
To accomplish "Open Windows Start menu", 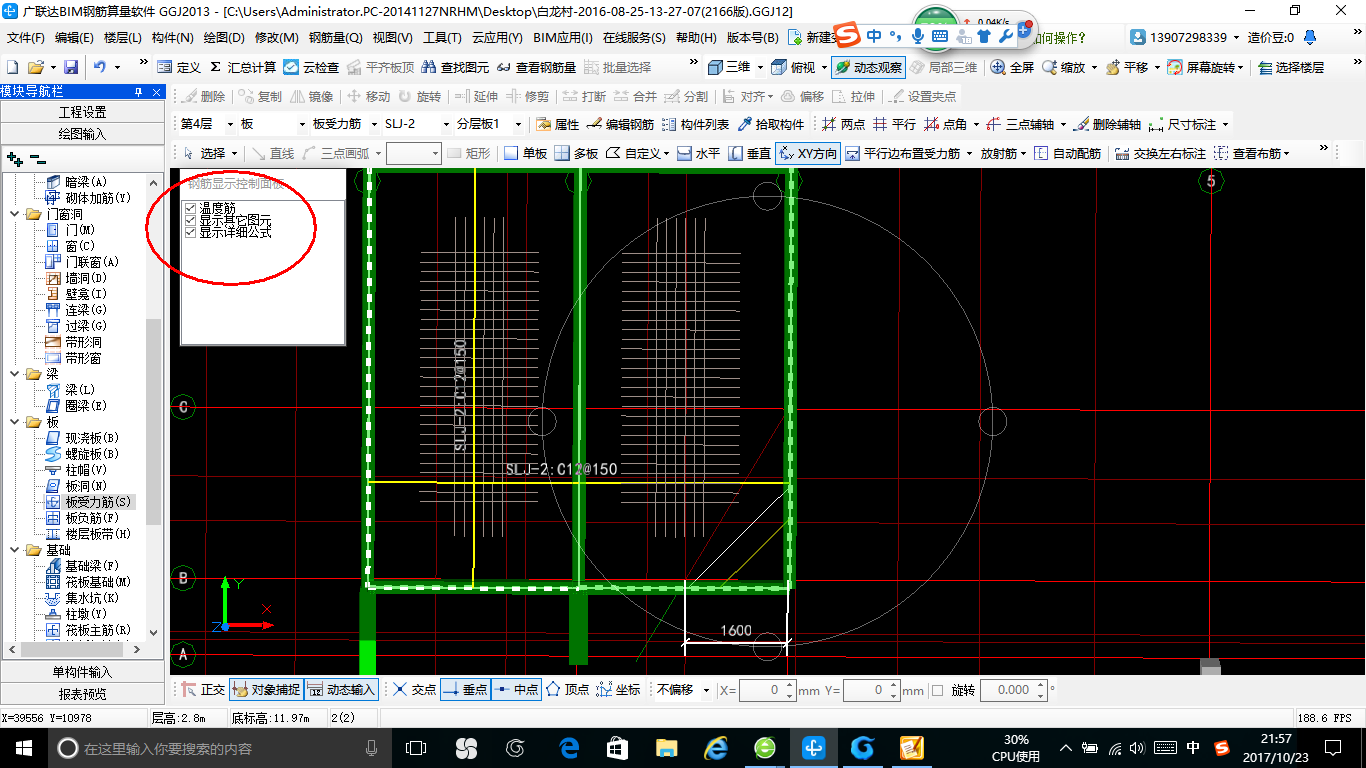I will point(22,747).
